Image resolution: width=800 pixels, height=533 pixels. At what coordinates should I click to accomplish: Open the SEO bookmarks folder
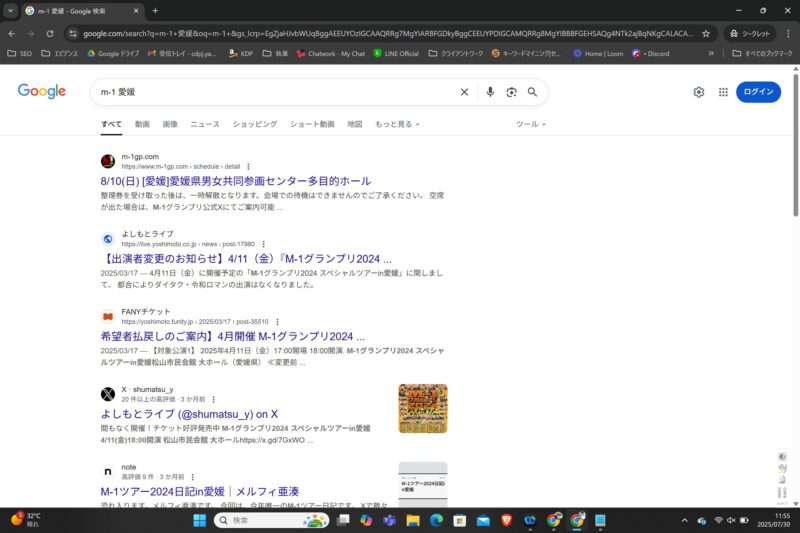[19, 54]
